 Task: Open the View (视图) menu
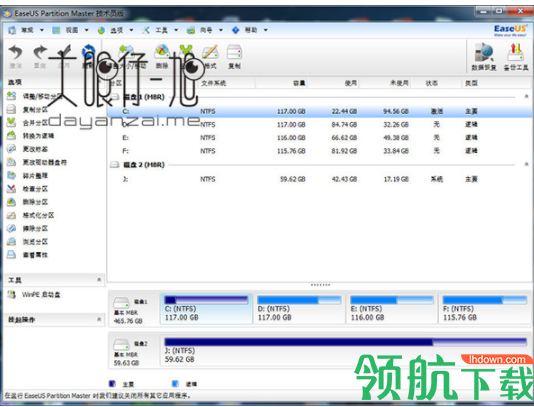tap(71, 30)
